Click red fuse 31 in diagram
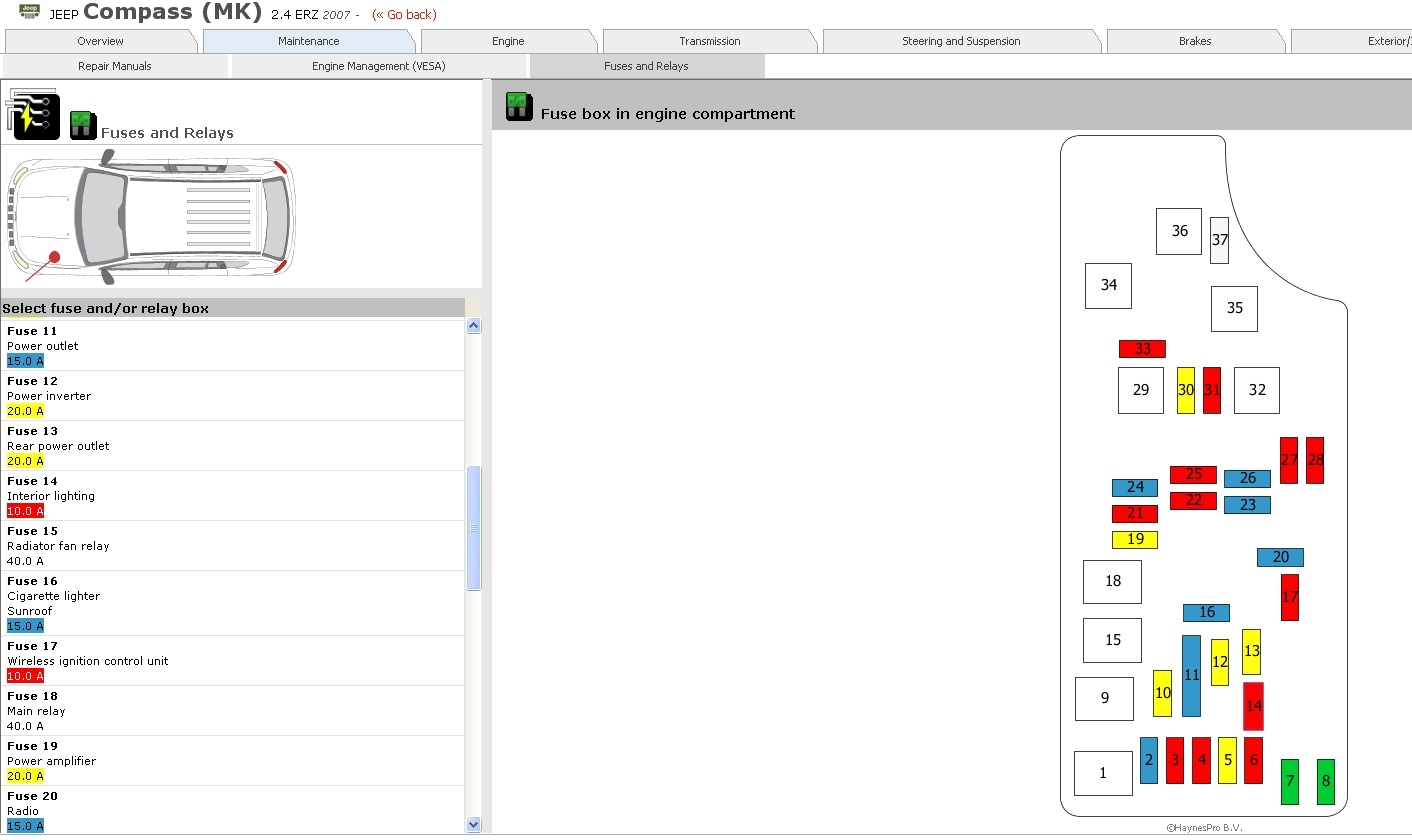This screenshot has height=840, width=1412. coord(1212,390)
